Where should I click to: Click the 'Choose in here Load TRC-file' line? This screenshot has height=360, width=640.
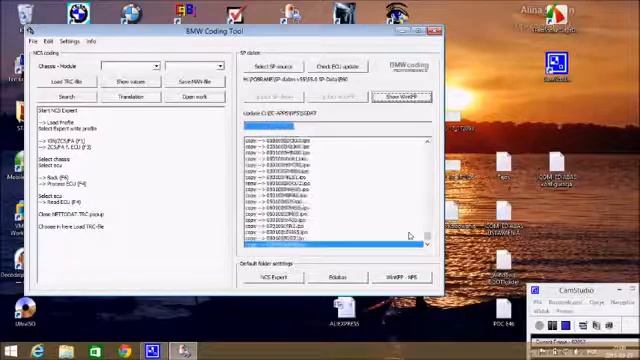point(71,227)
